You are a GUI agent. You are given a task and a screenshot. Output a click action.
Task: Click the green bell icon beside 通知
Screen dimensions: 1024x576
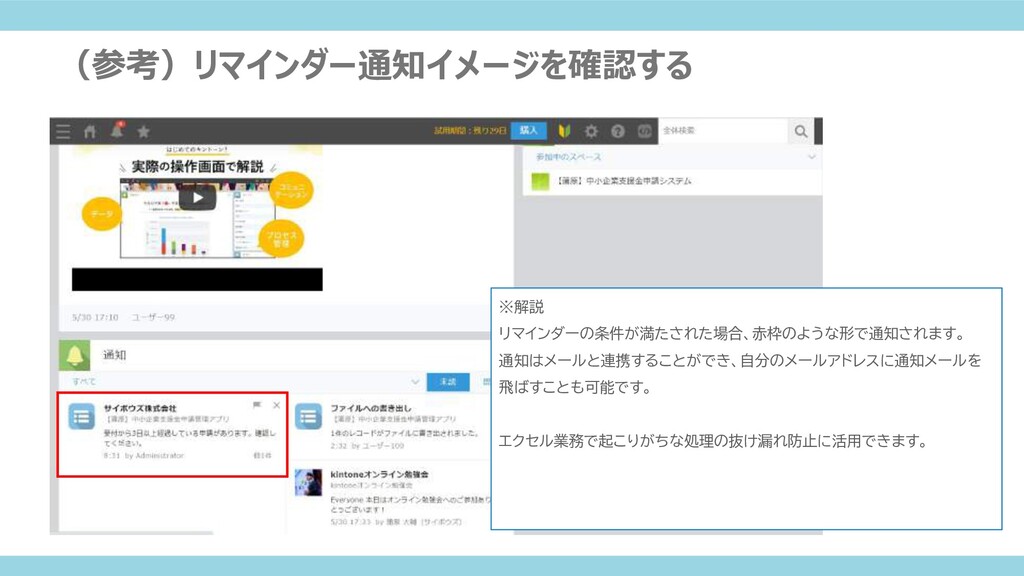pos(74,355)
